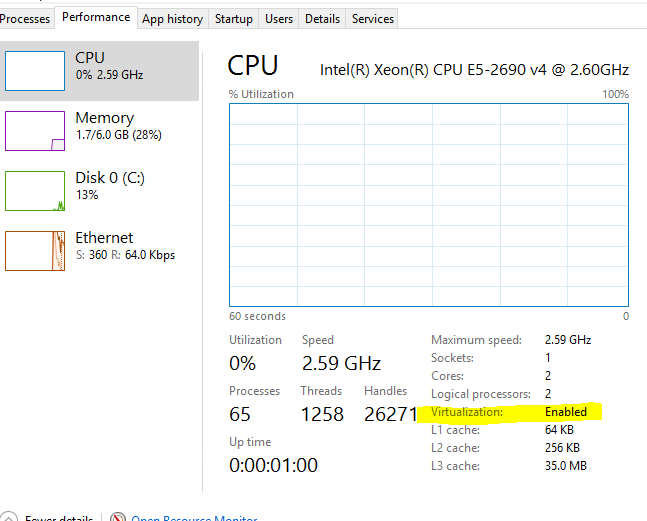Screen dimensions: 647x521
Task: Go to the Startup tab
Action: 234,19
